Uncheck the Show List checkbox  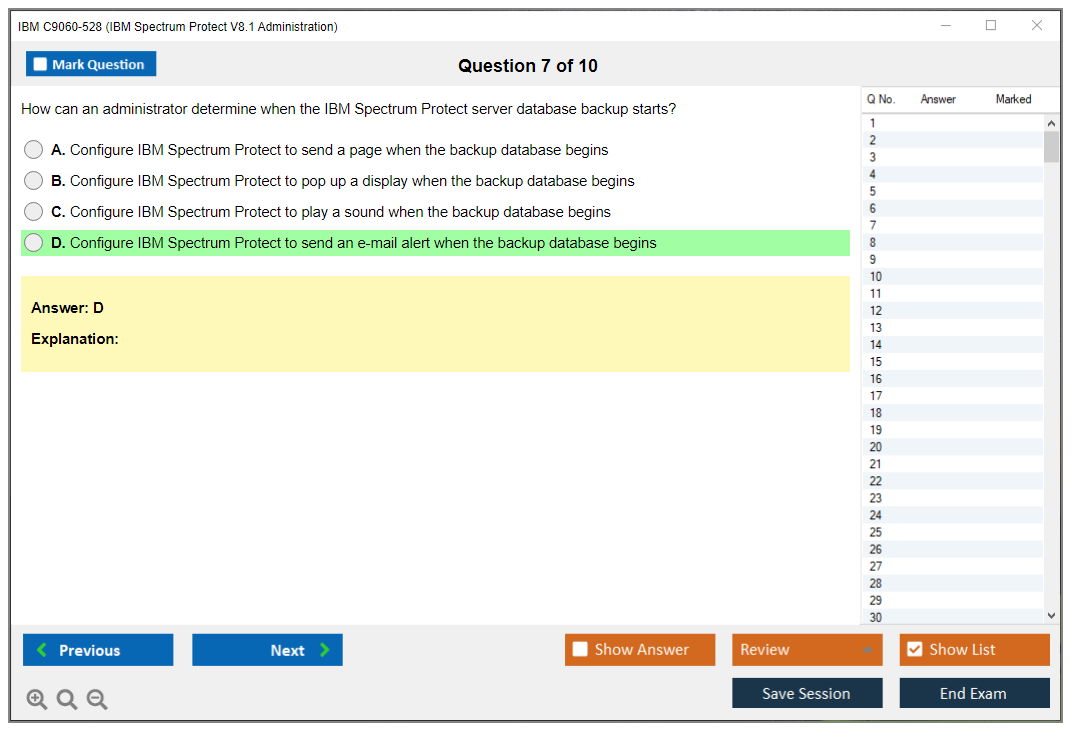(x=914, y=650)
